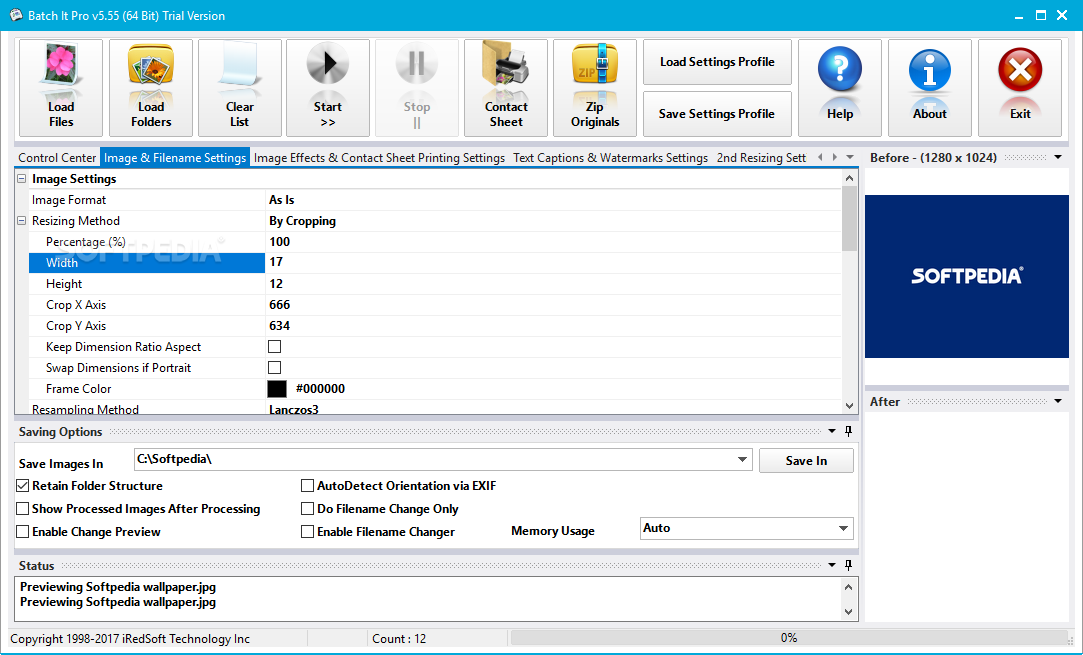Open the tab list dropdown arrow
Viewport: 1083px width, 655px height.
pos(850,158)
